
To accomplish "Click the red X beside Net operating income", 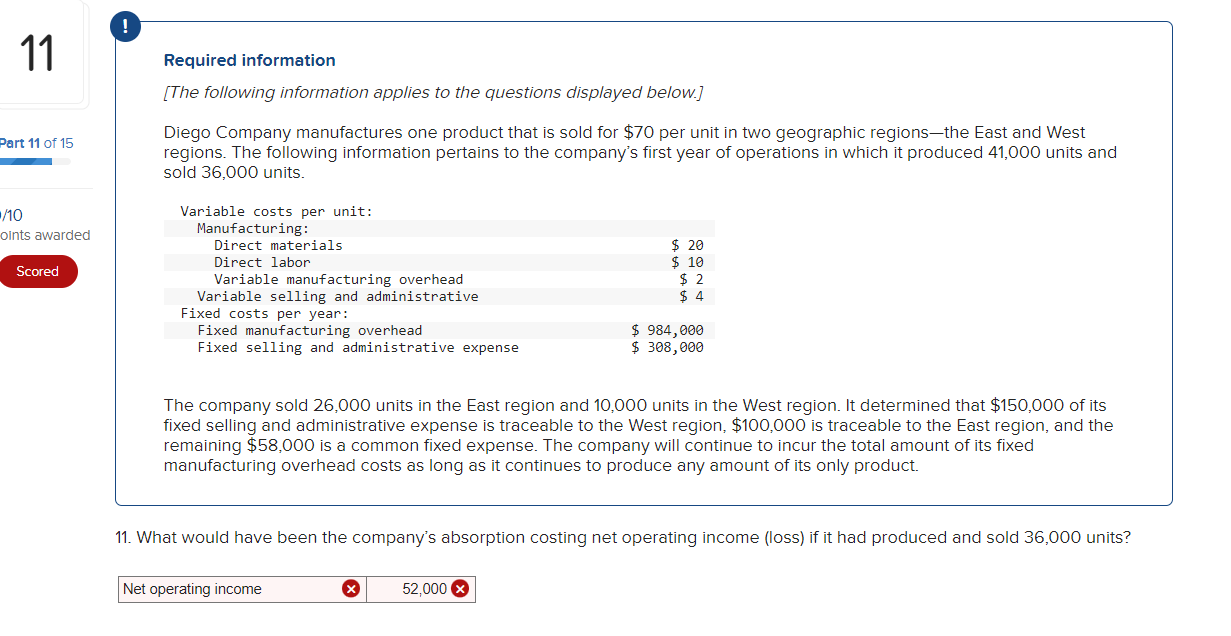I will 351,589.
